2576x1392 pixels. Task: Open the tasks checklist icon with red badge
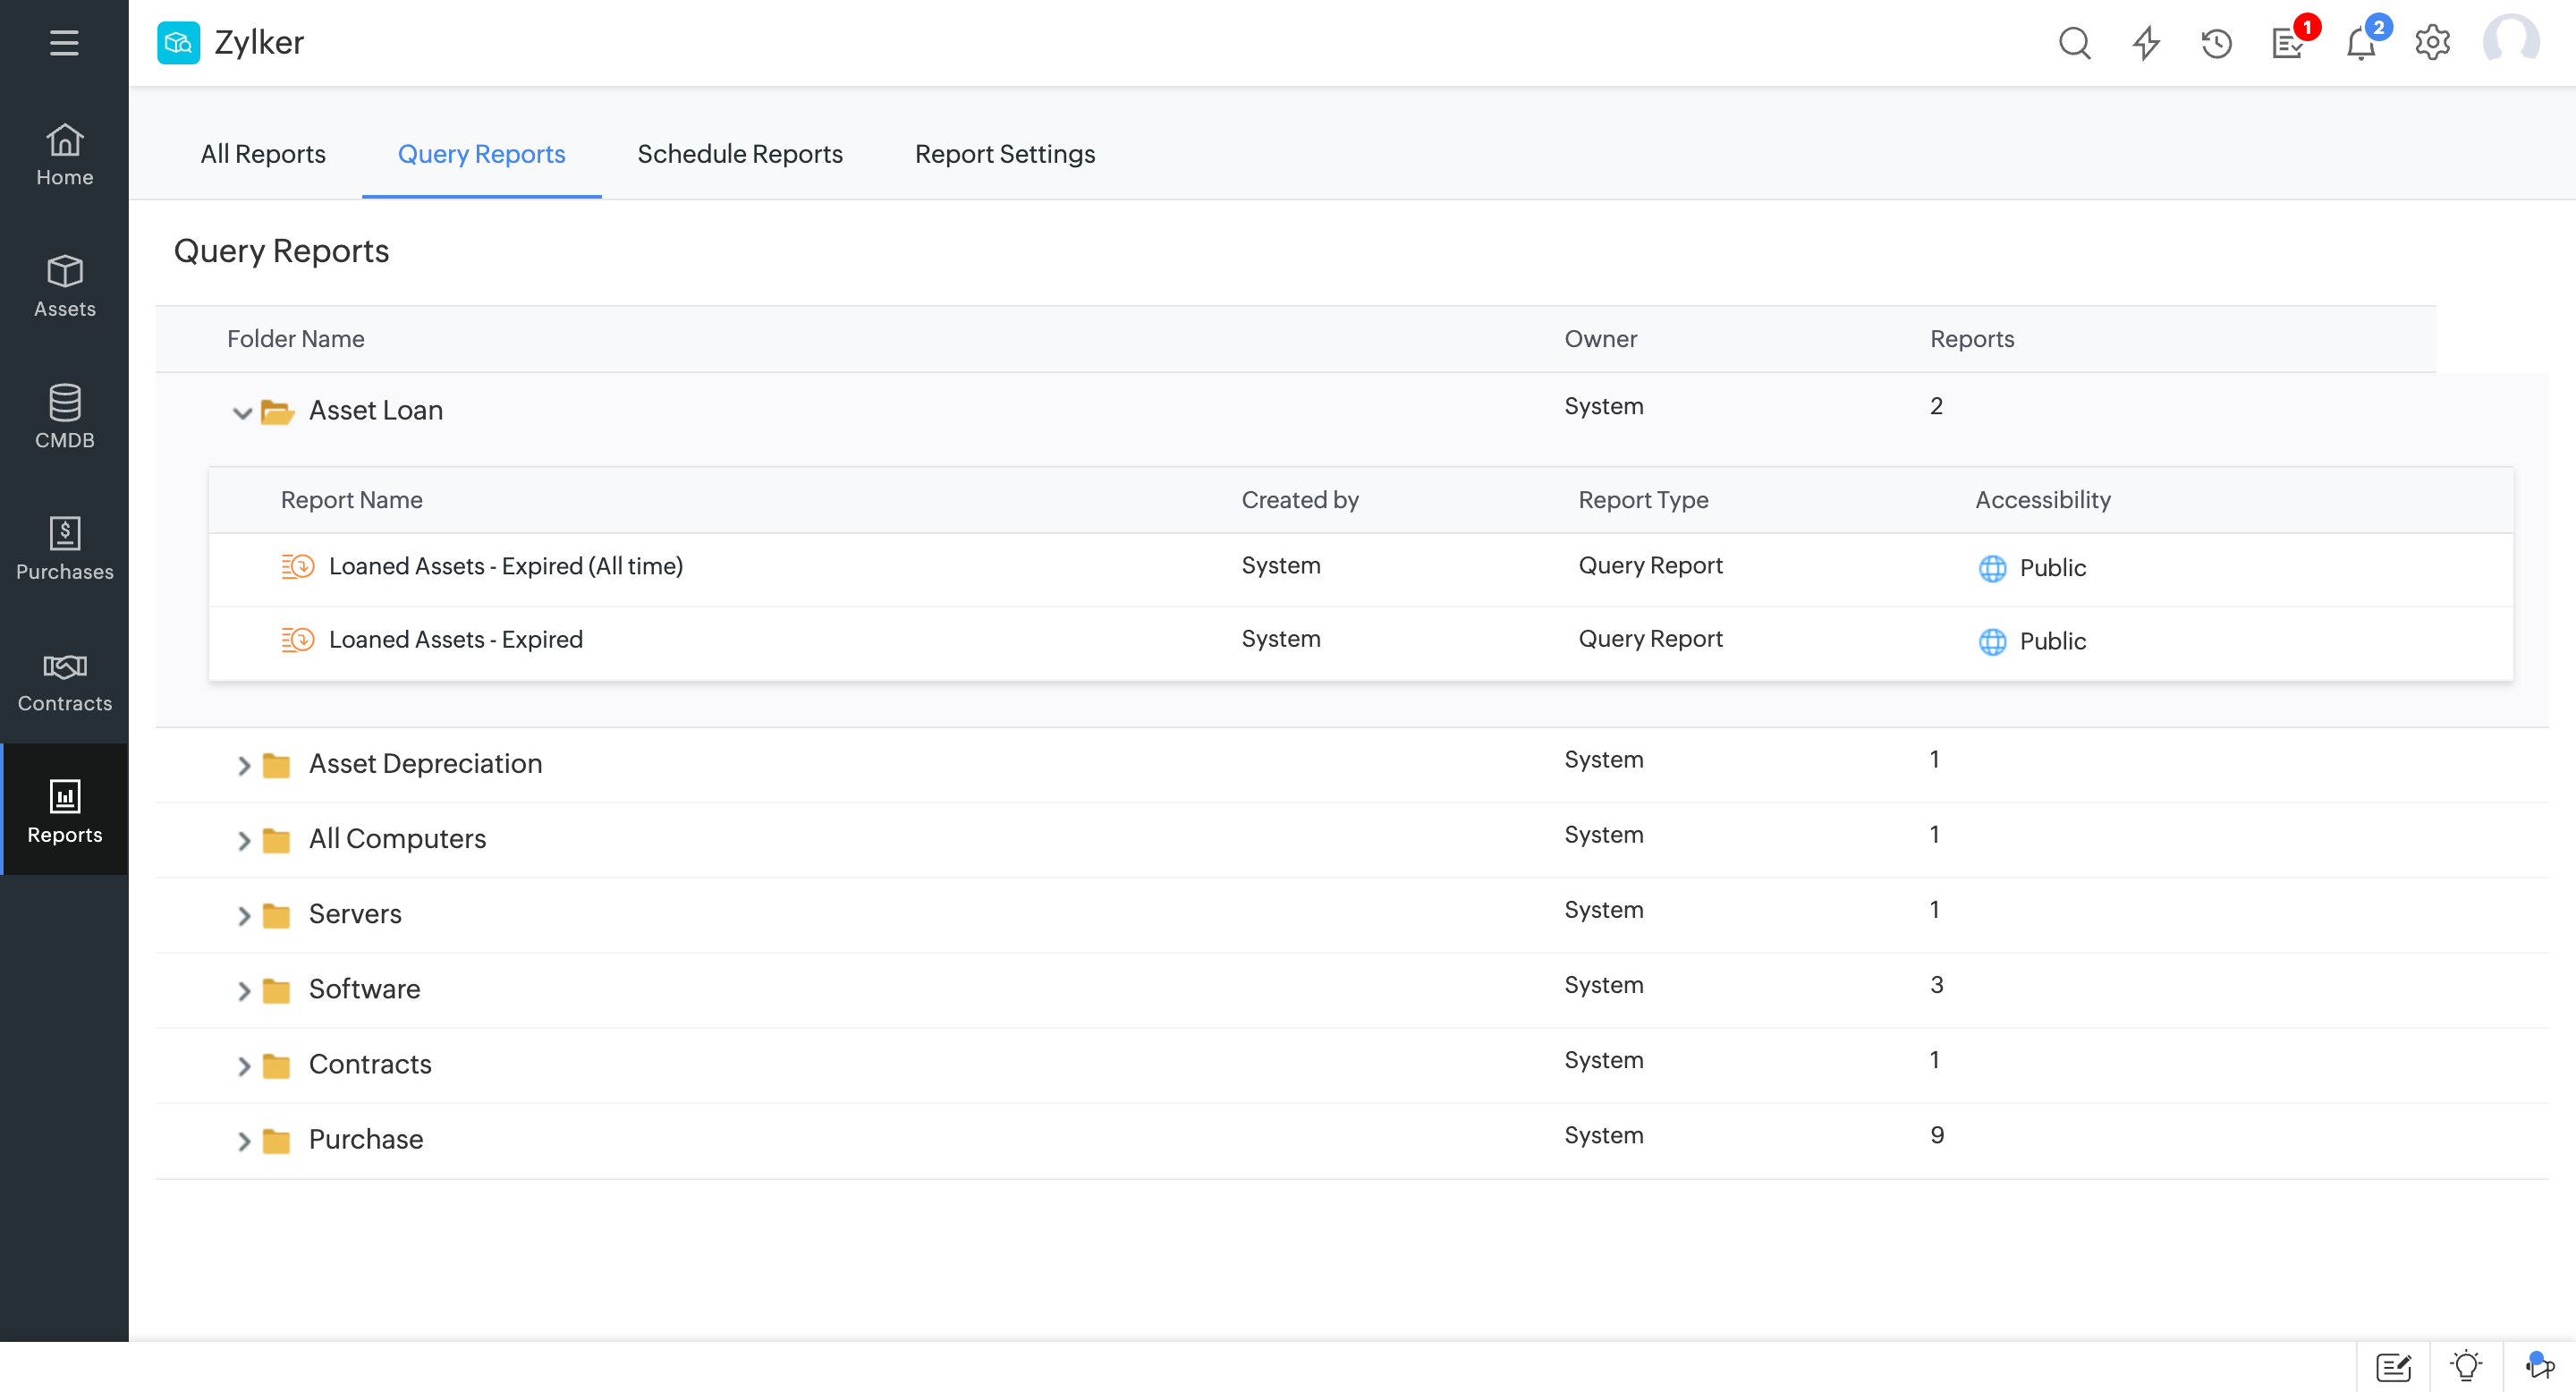click(x=2288, y=43)
